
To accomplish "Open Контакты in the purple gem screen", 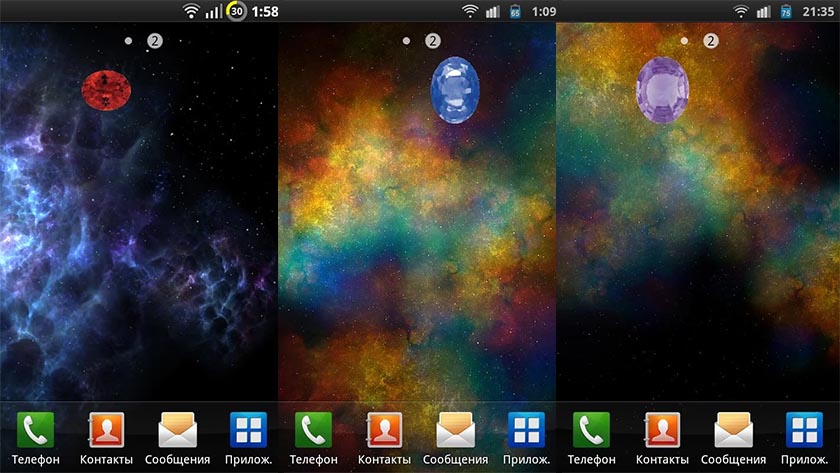I will pos(662,430).
